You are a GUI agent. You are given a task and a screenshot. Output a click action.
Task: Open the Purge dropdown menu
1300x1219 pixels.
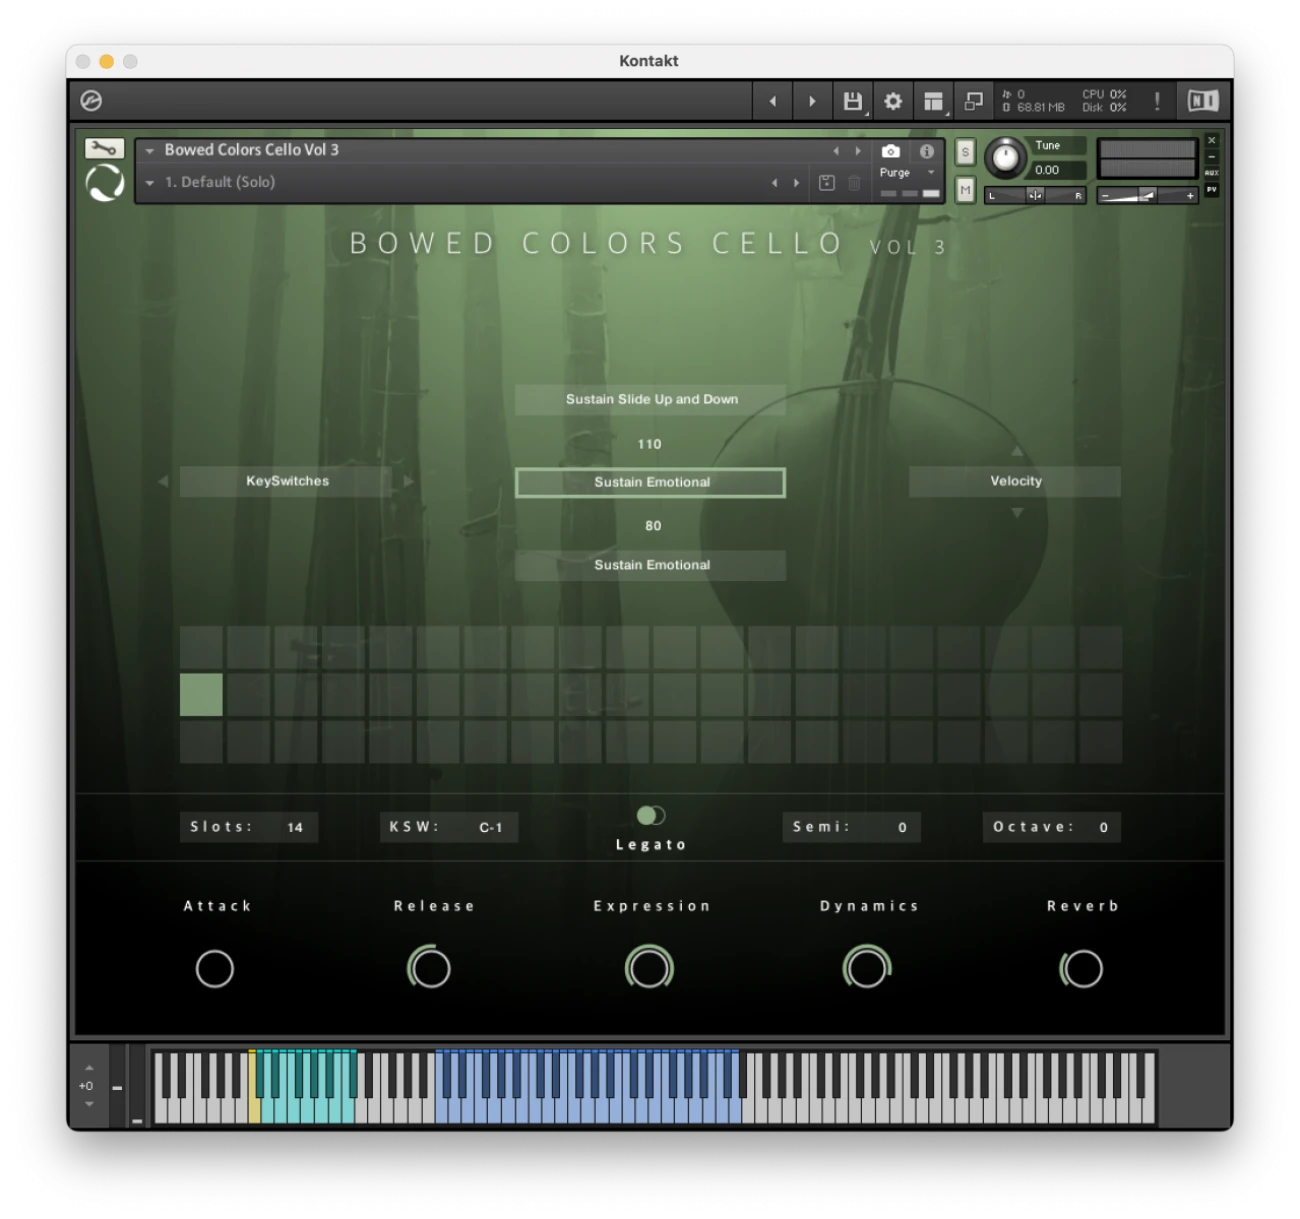coord(907,173)
